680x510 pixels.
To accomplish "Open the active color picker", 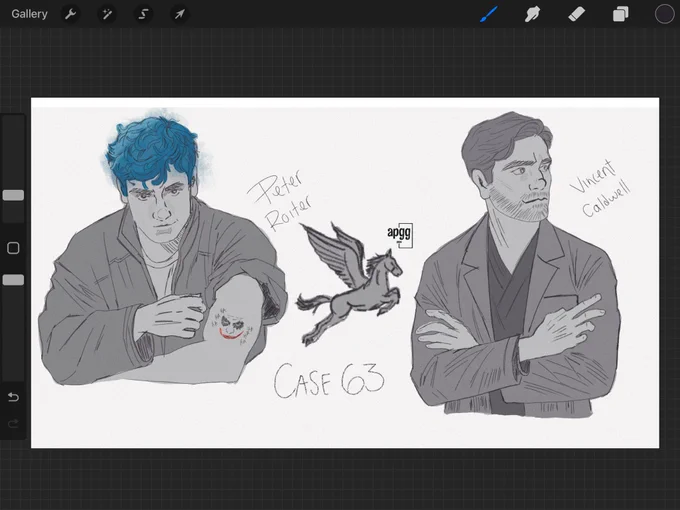I will tap(664, 14).
